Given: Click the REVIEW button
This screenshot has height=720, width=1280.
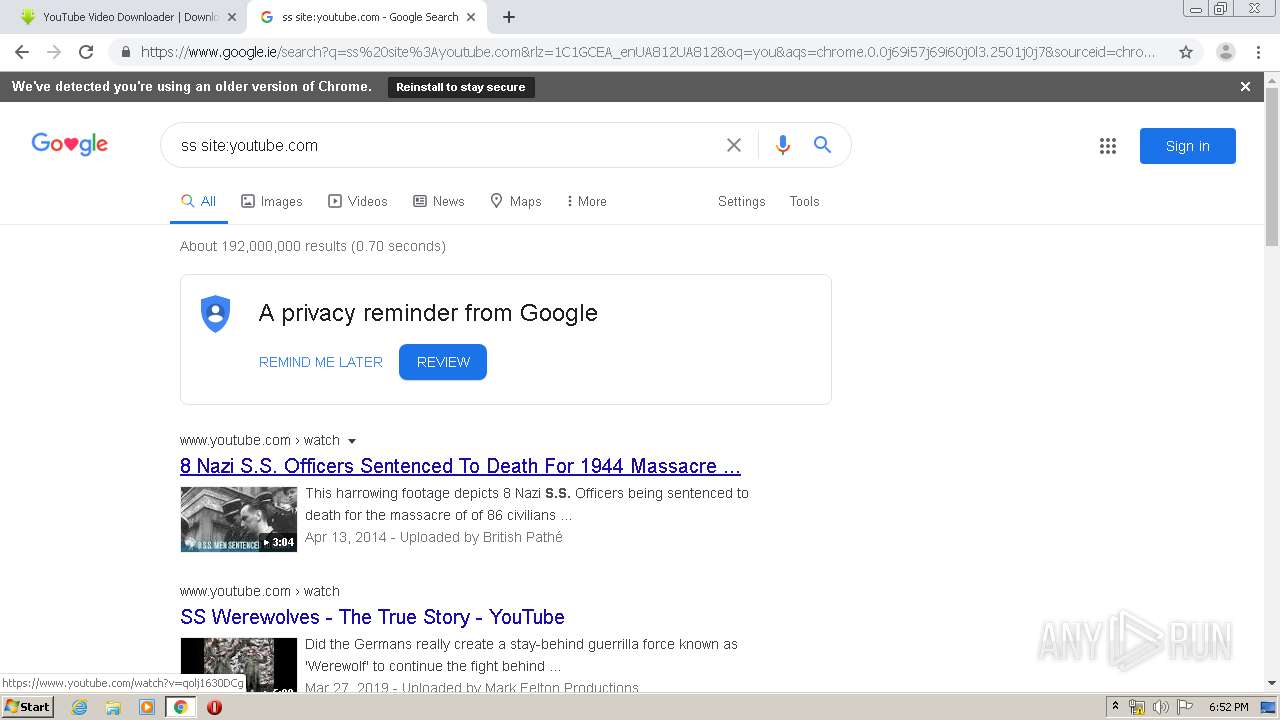Looking at the screenshot, I should (x=443, y=362).
